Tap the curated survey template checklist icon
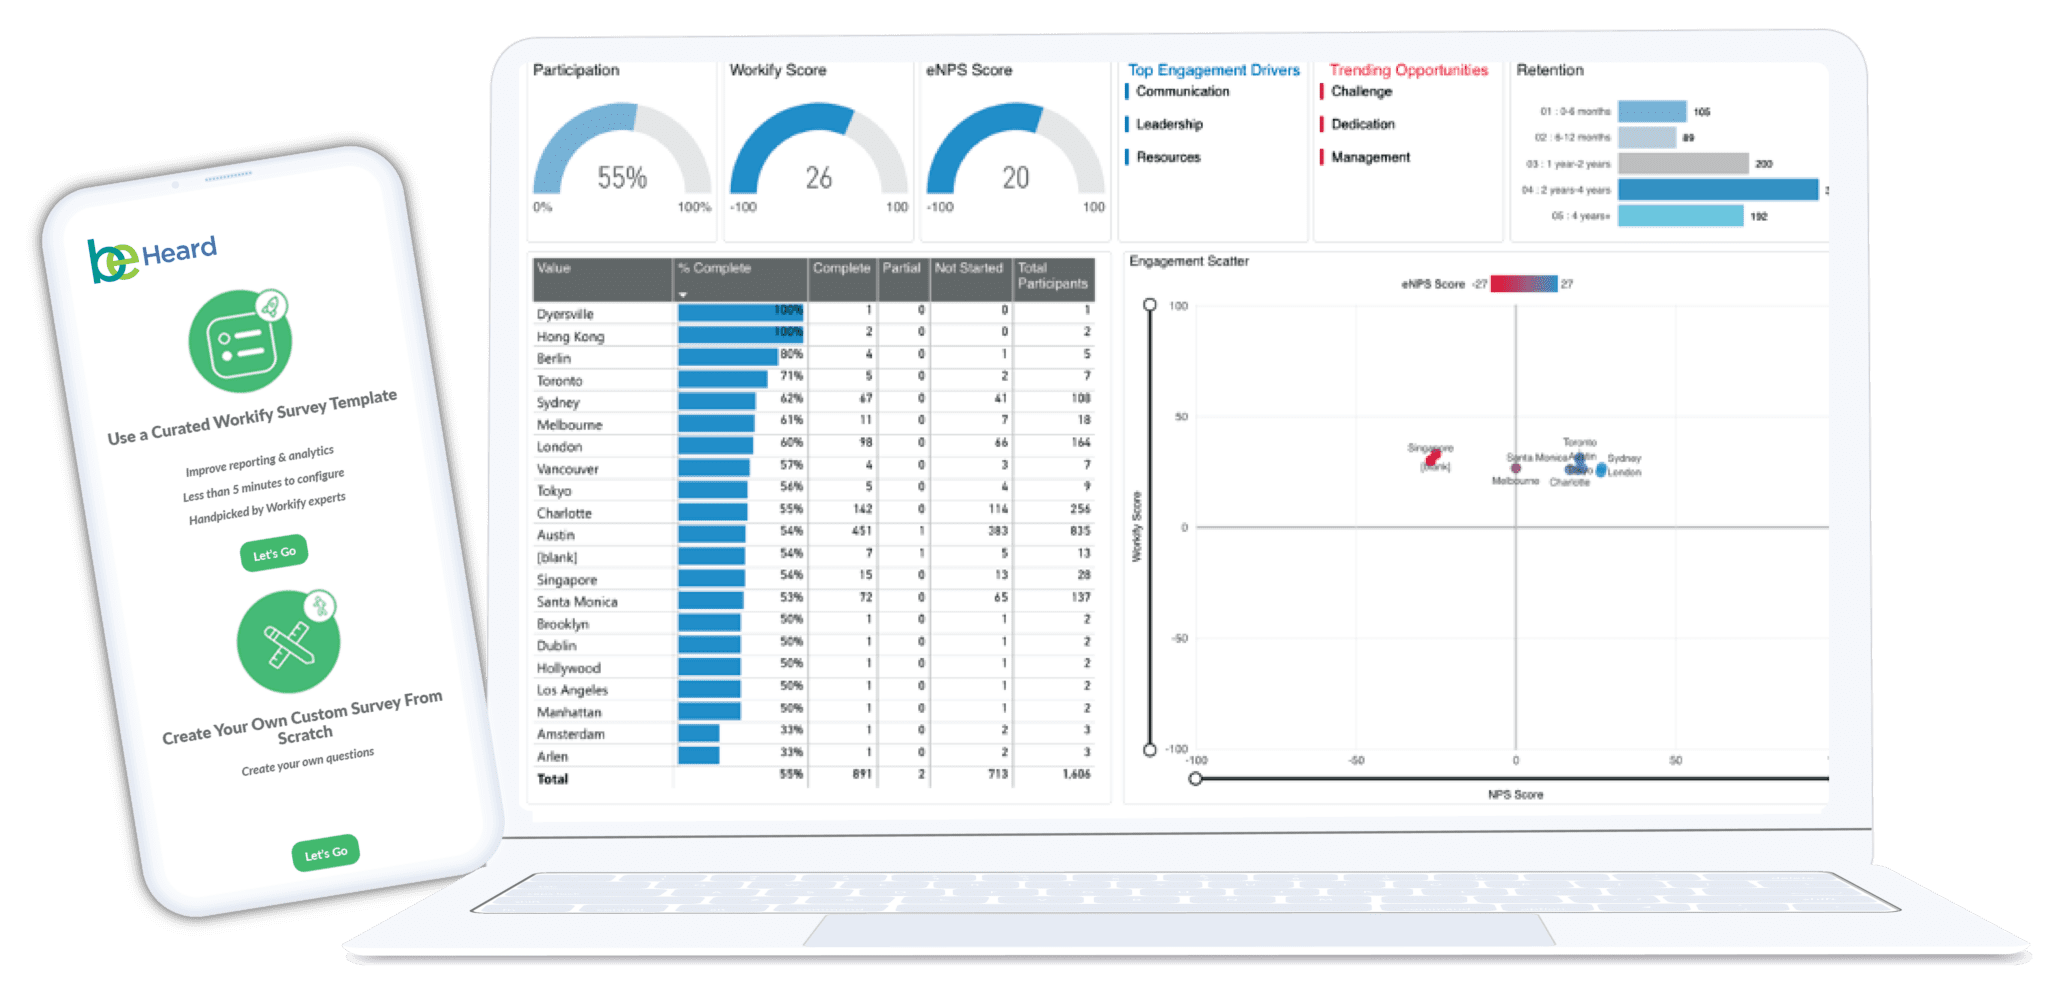The width and height of the screenshot is (2048, 999). click(x=240, y=342)
